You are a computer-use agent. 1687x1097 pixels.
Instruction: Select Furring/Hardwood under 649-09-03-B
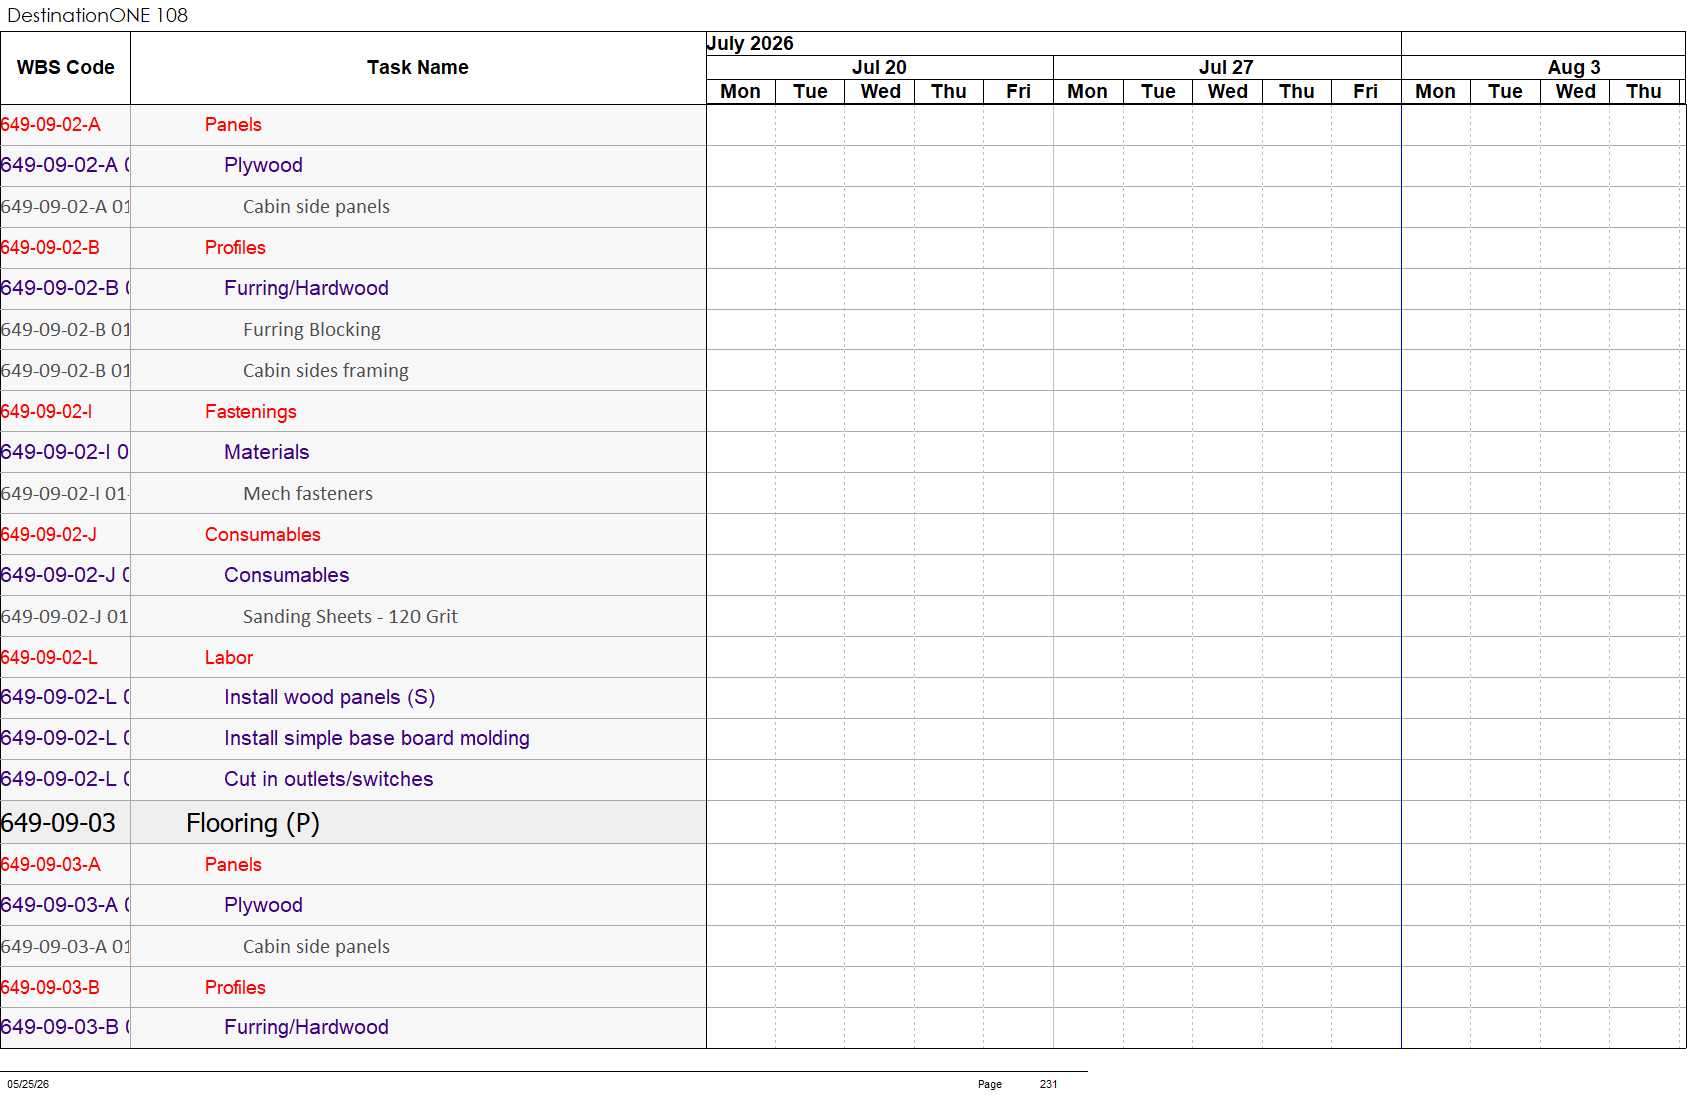pyautogui.click(x=353, y=1028)
